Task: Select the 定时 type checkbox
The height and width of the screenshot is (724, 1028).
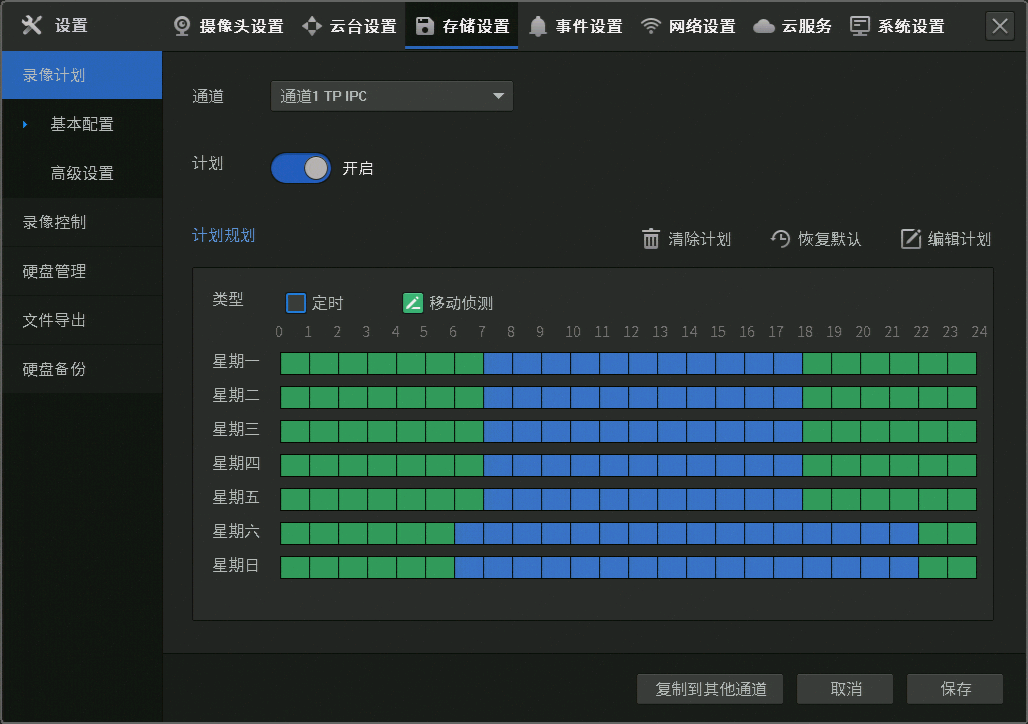Action: (296, 303)
